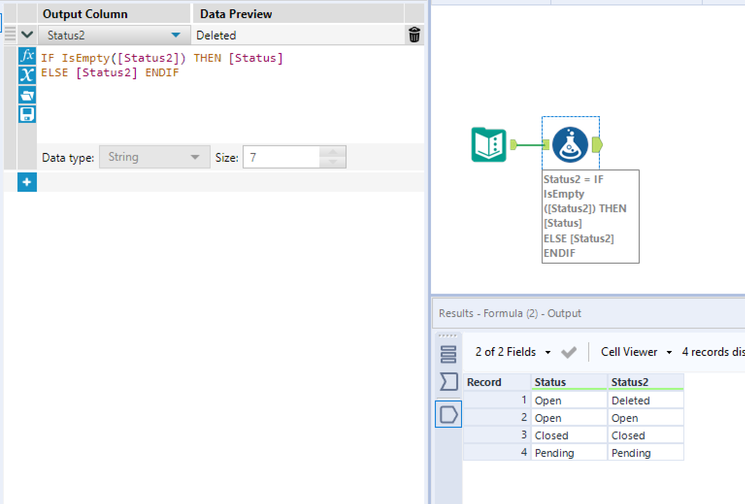Select record number 2 row

[x=497, y=418]
